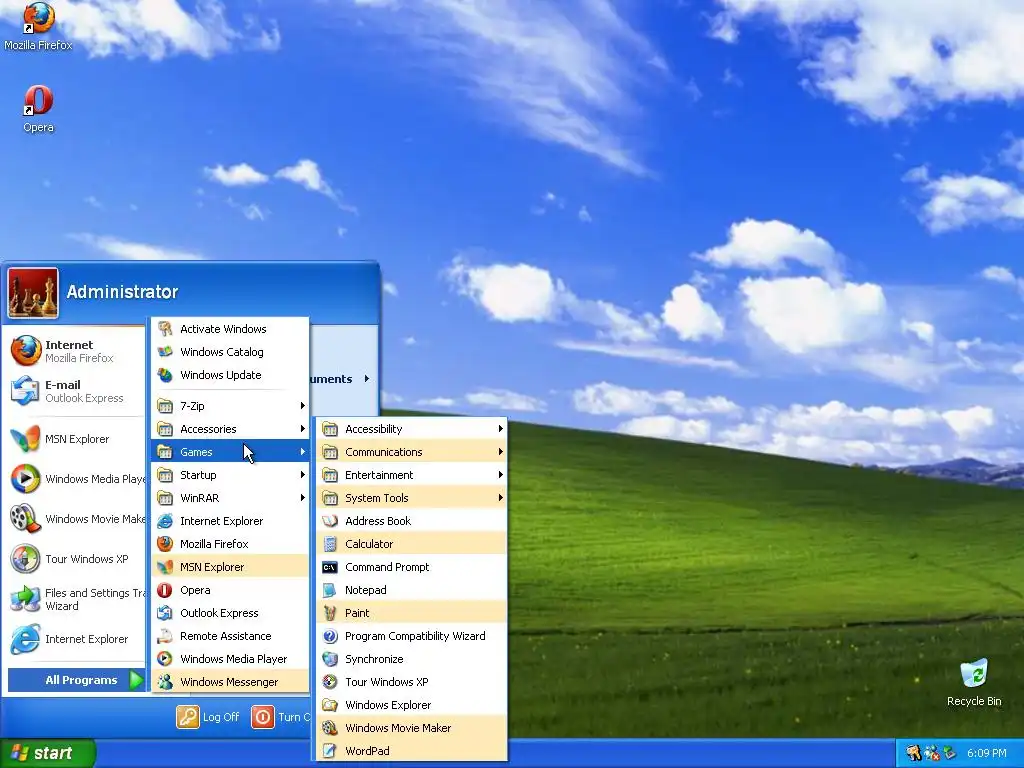Click the Log Off button
1024x768 pixels.
[x=208, y=717]
